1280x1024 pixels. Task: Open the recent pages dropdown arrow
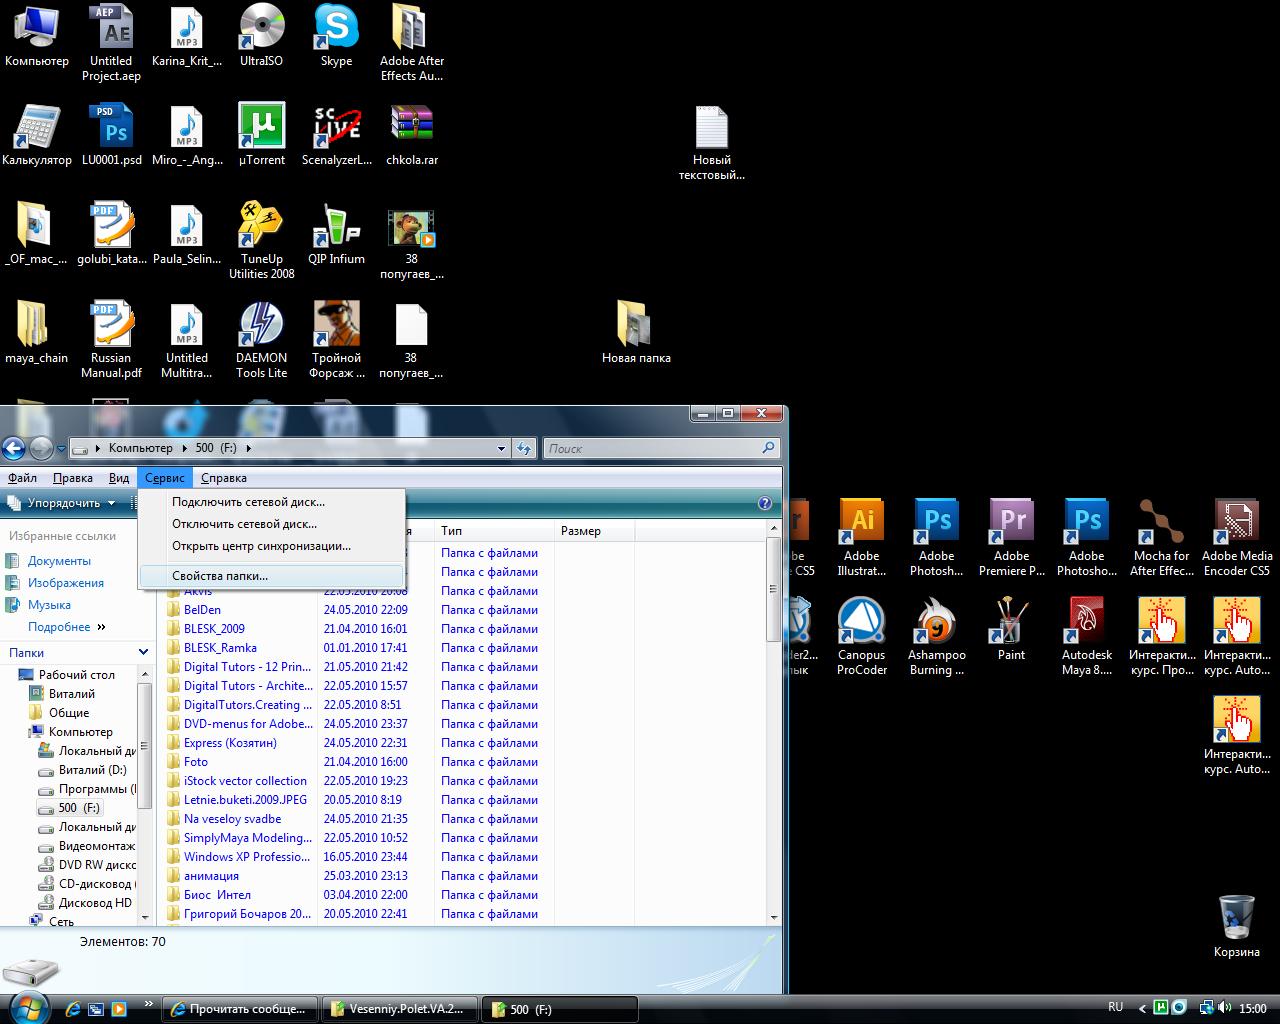click(61, 449)
